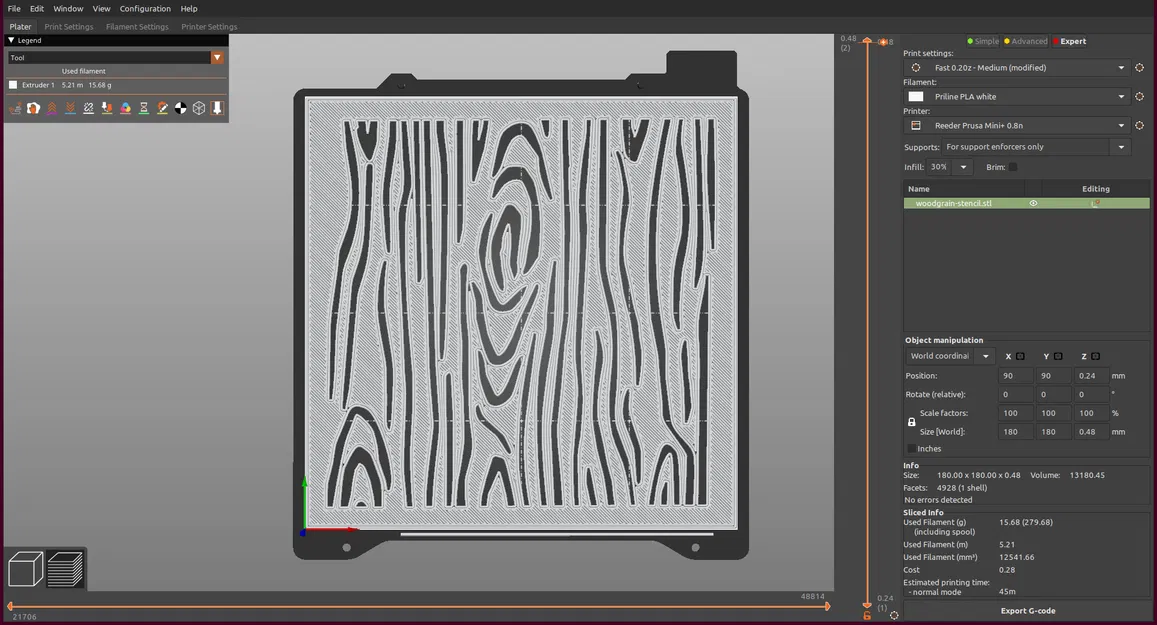
Task: Click the Rotate Z input field
Action: [x=1090, y=395]
